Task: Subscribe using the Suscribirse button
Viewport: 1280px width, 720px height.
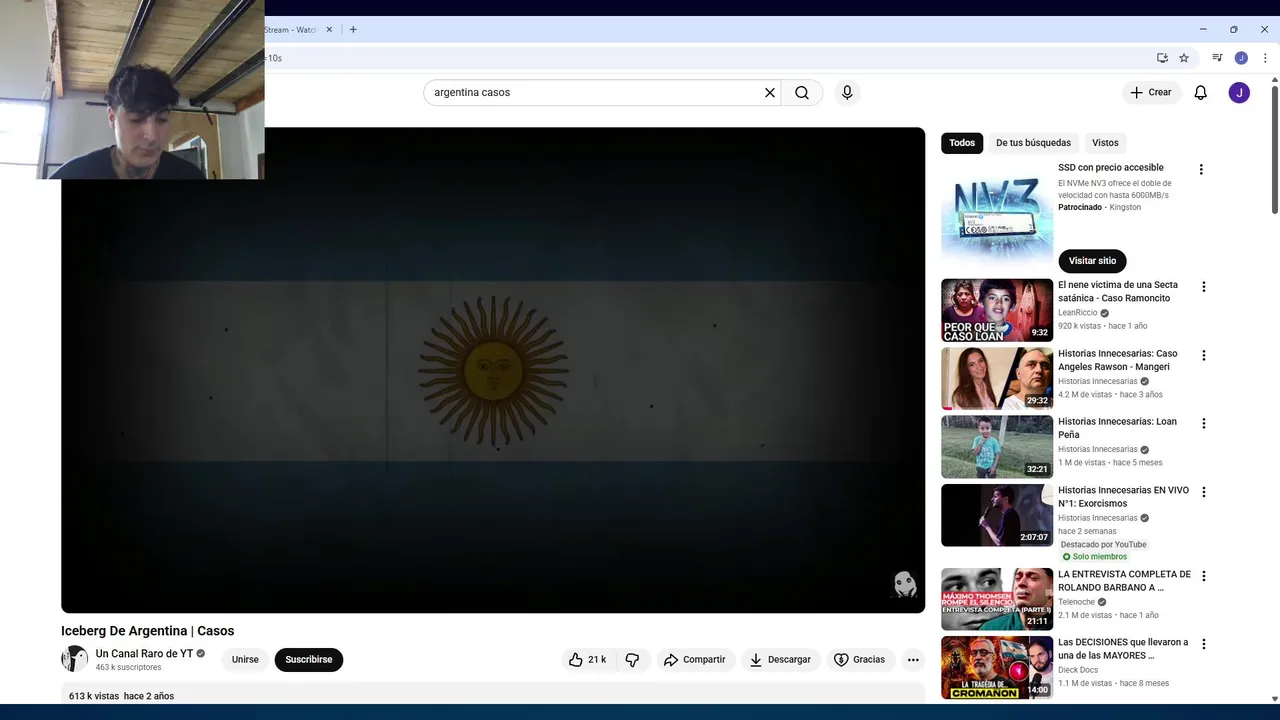Action: 309,659
